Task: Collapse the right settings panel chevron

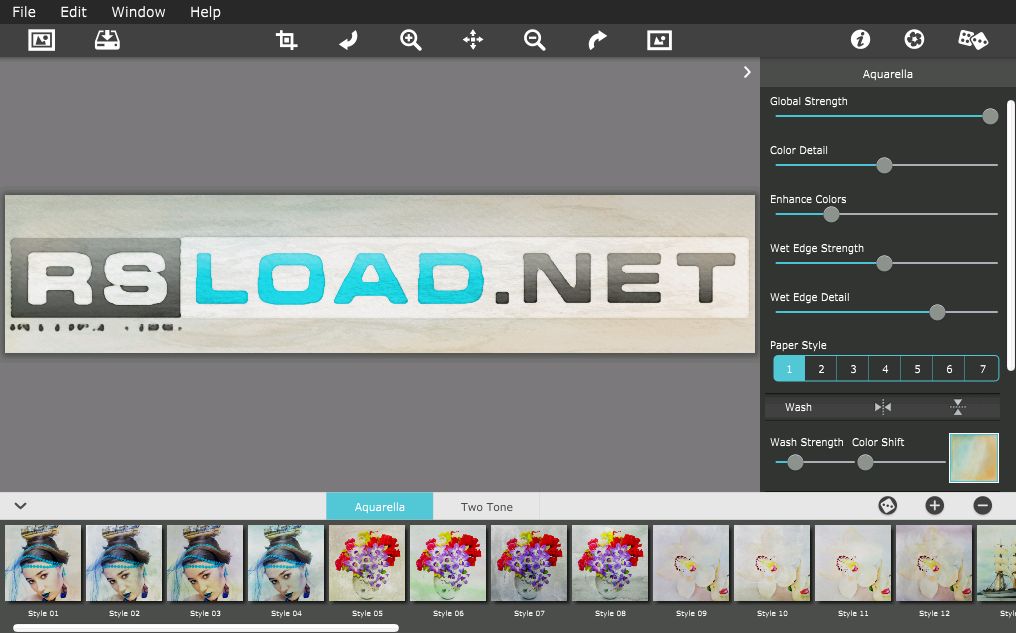Action: point(747,72)
